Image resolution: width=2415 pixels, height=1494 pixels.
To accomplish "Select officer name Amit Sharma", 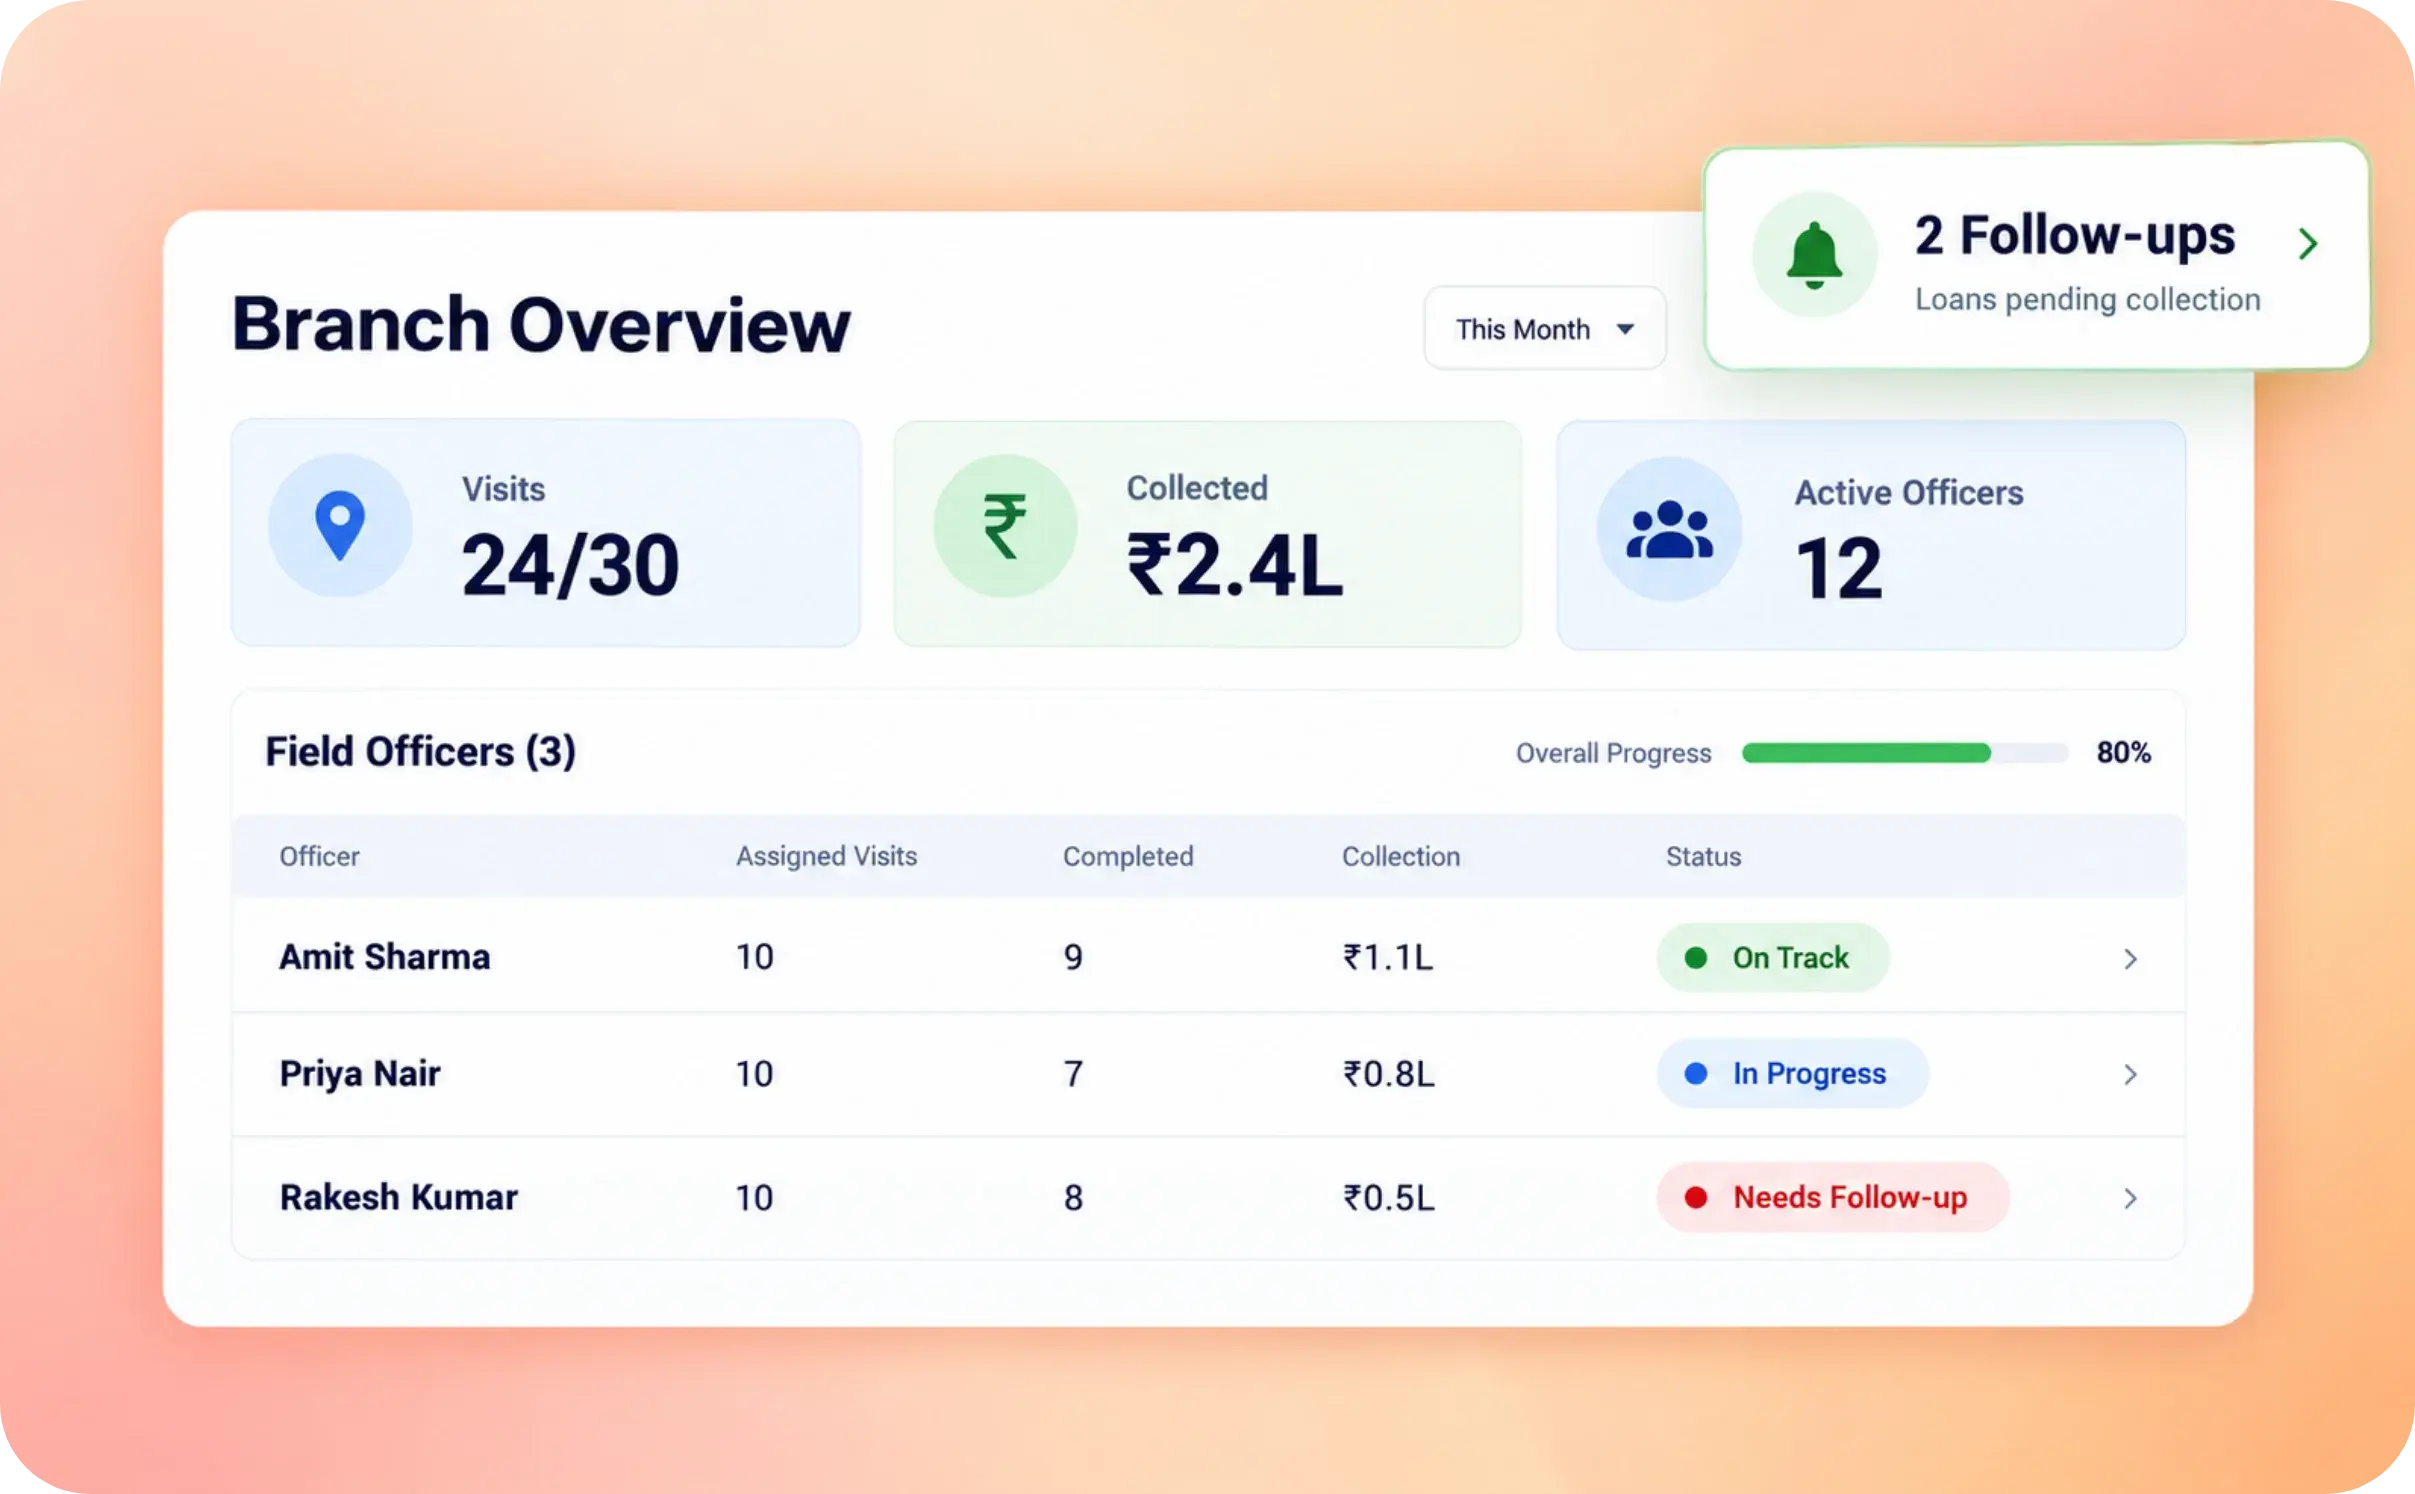I will click(385, 957).
